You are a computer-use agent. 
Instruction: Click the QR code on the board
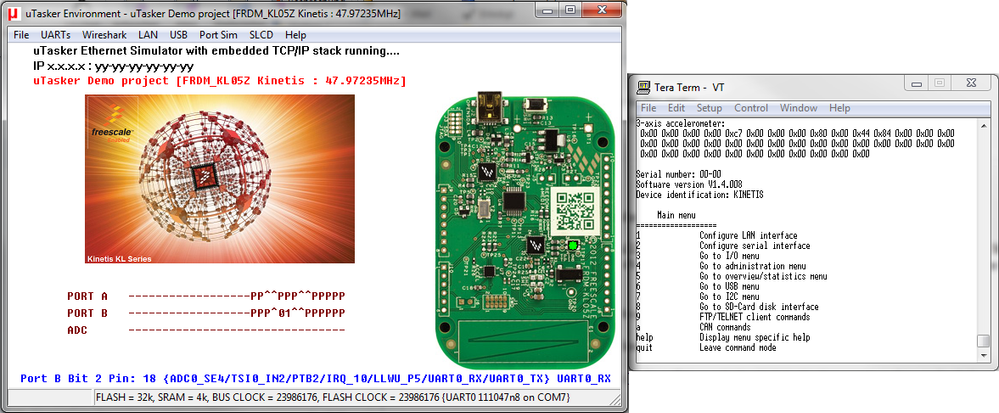click(574, 211)
